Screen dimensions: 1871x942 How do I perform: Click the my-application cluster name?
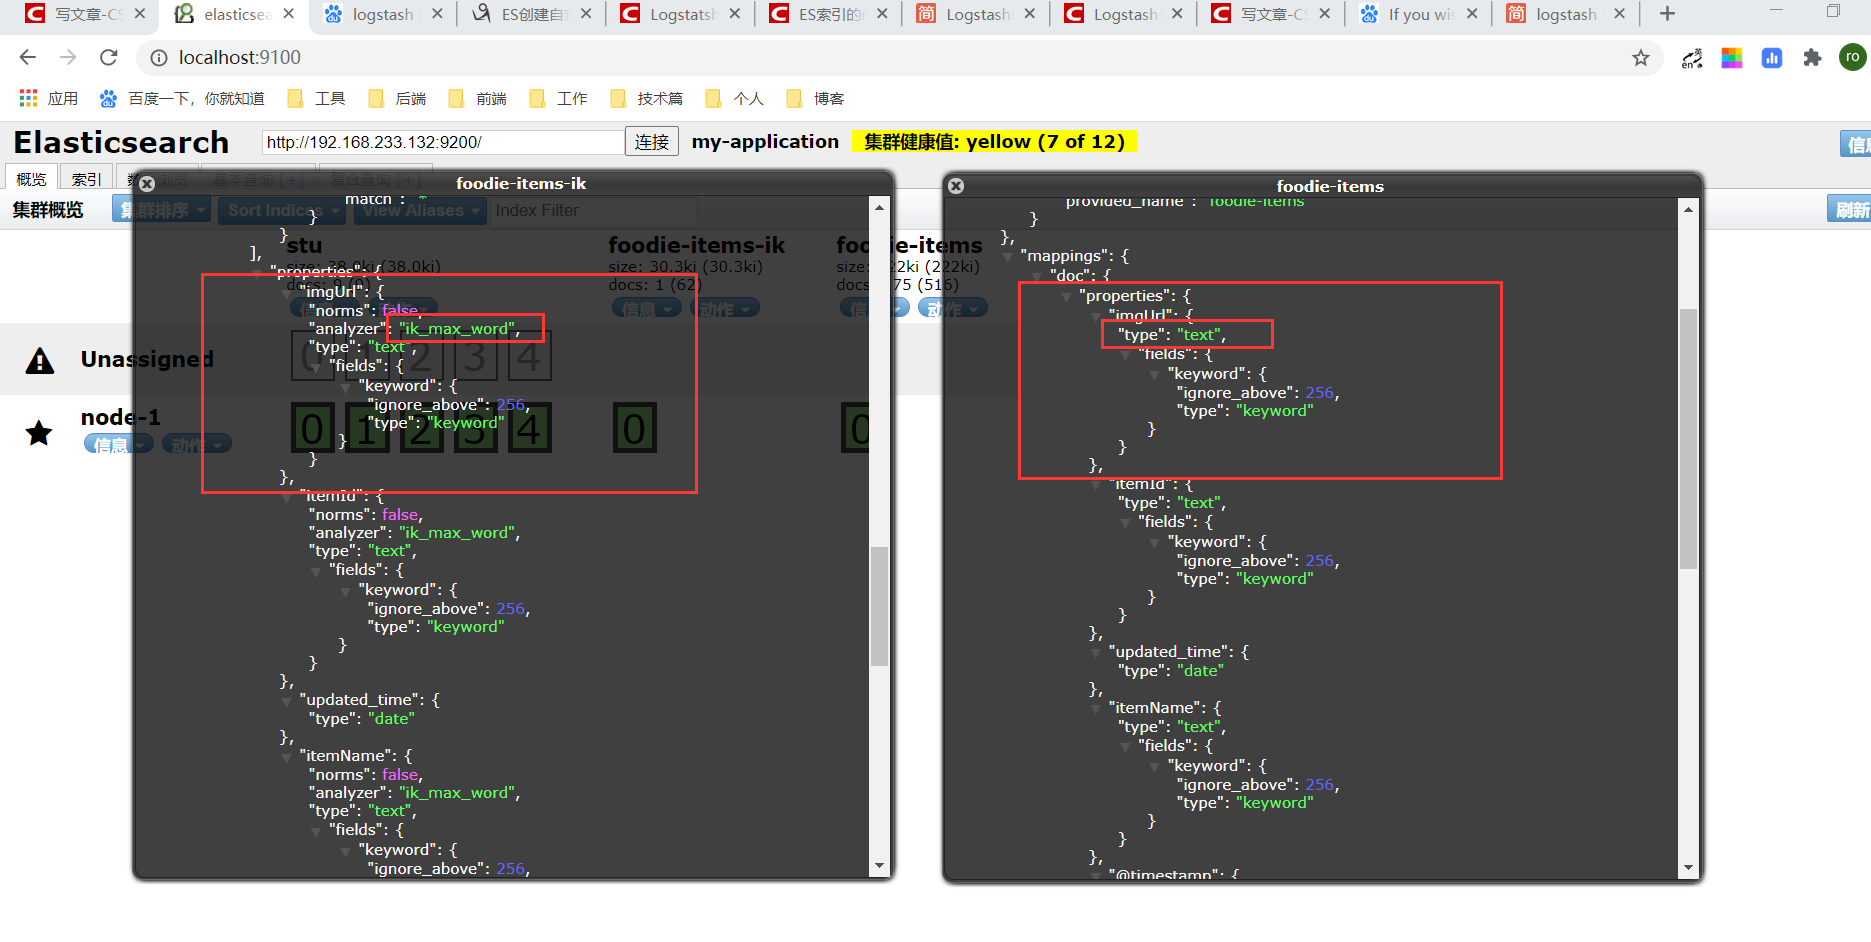click(x=765, y=142)
